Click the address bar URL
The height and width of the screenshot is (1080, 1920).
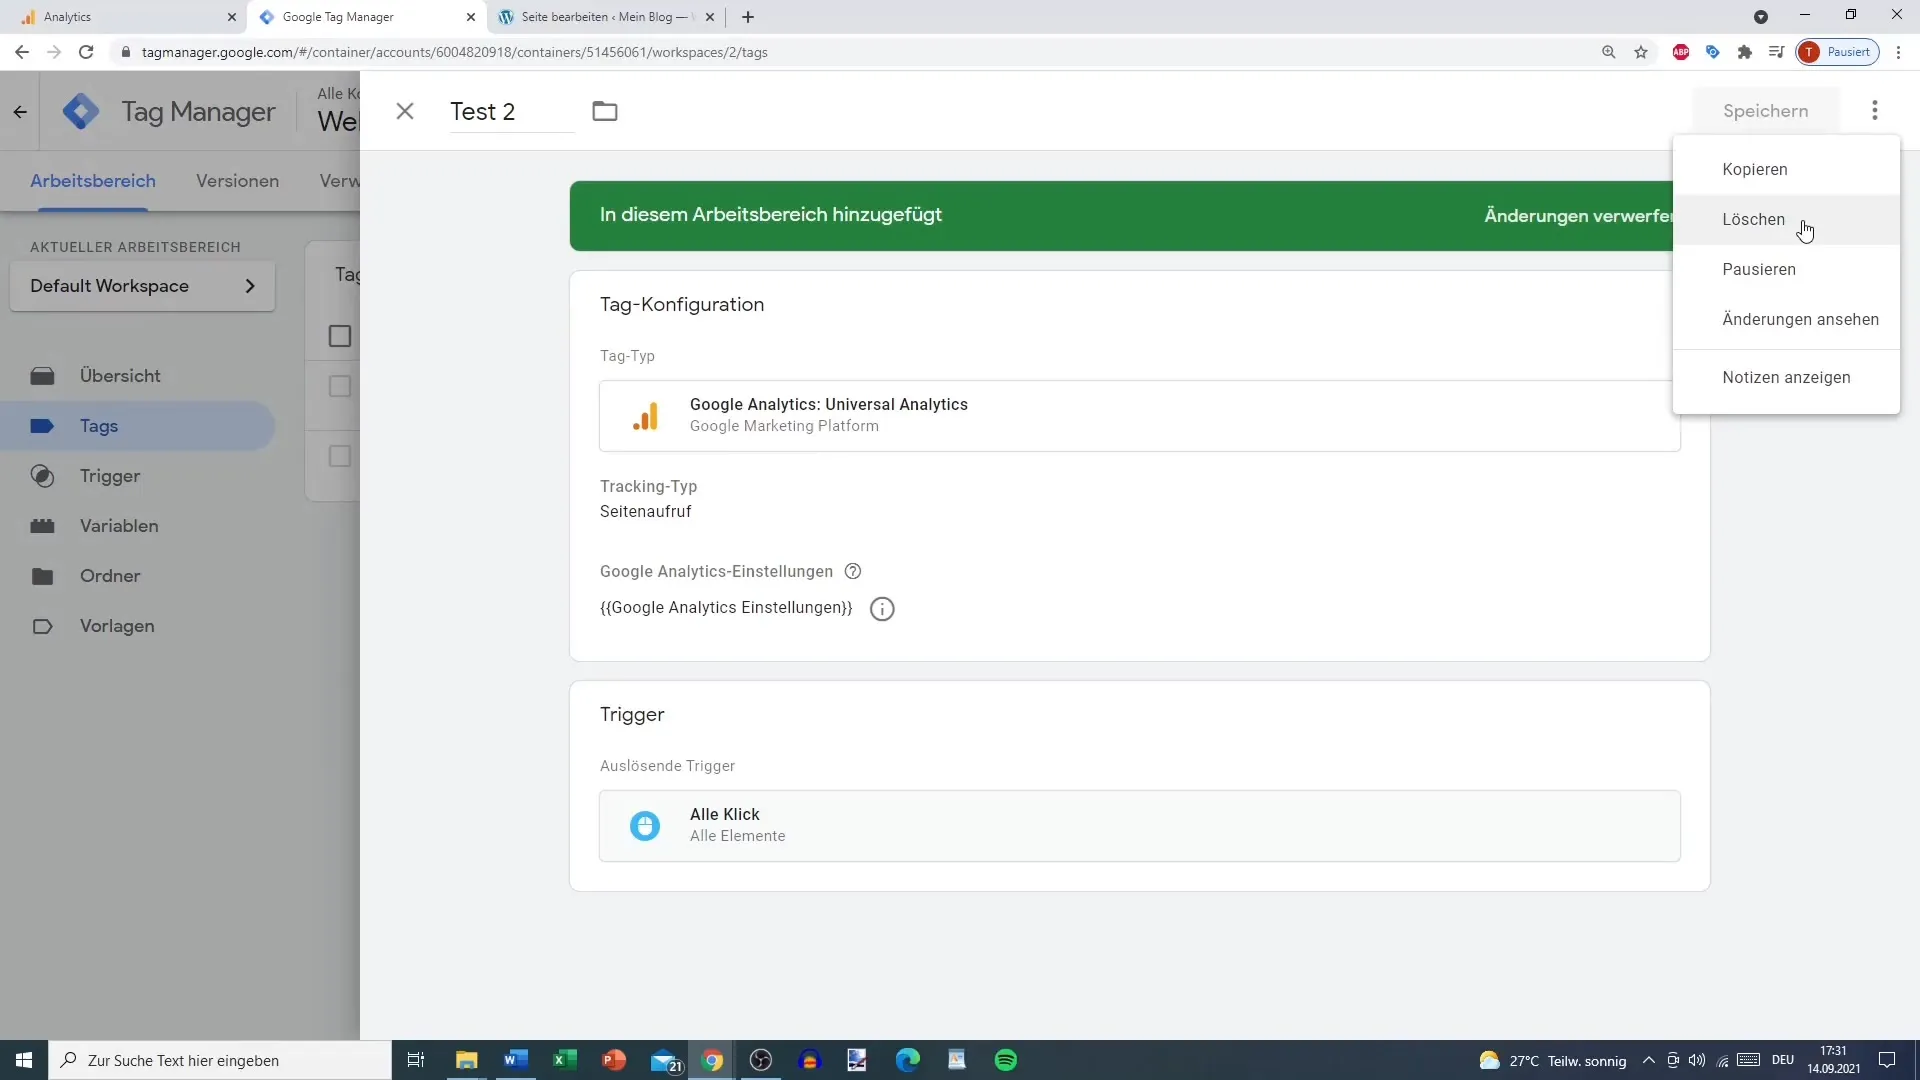[x=455, y=52]
